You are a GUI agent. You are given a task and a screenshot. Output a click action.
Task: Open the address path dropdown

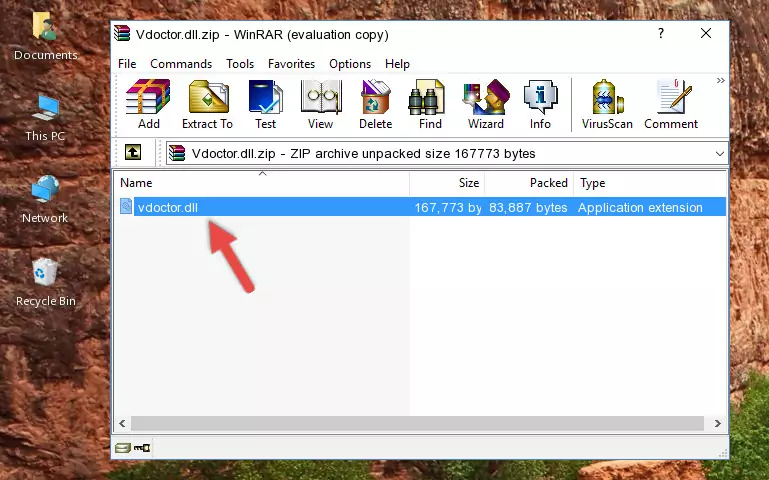719,153
